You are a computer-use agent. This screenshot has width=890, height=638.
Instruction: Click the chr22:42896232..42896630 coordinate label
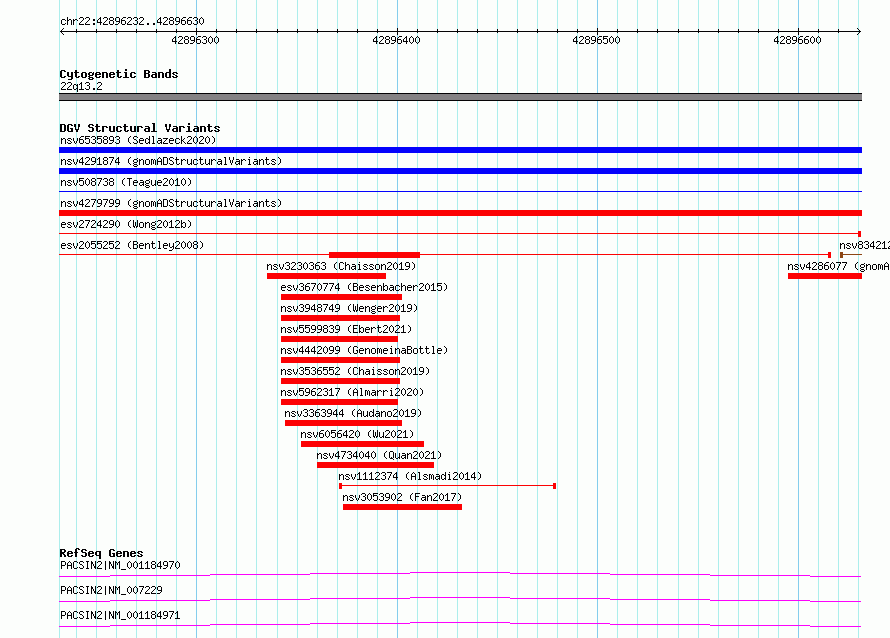tap(132, 21)
